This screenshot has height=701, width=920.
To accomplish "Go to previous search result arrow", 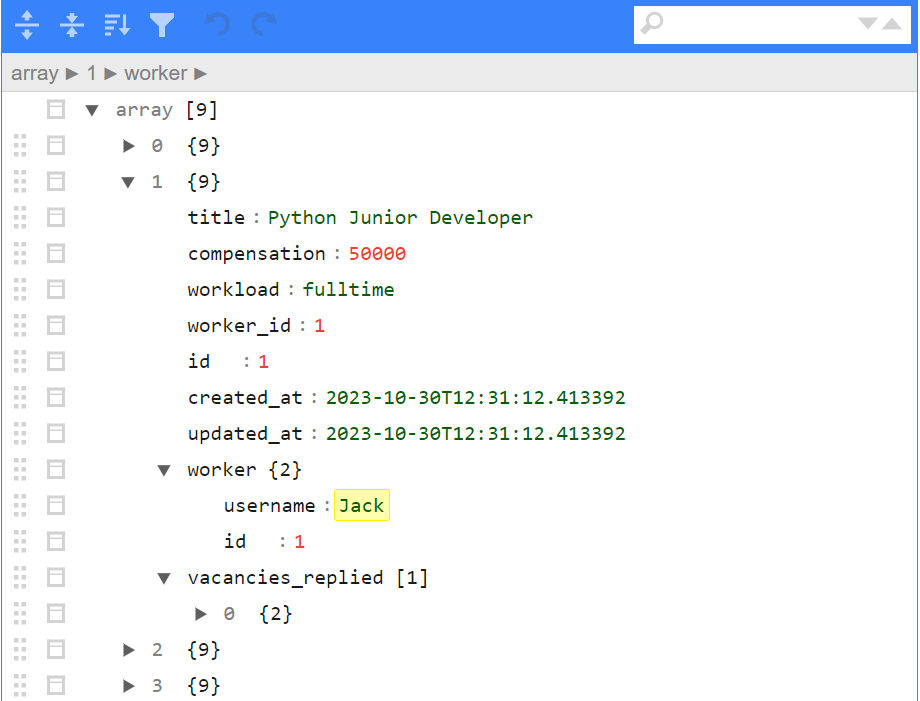I will (892, 23).
